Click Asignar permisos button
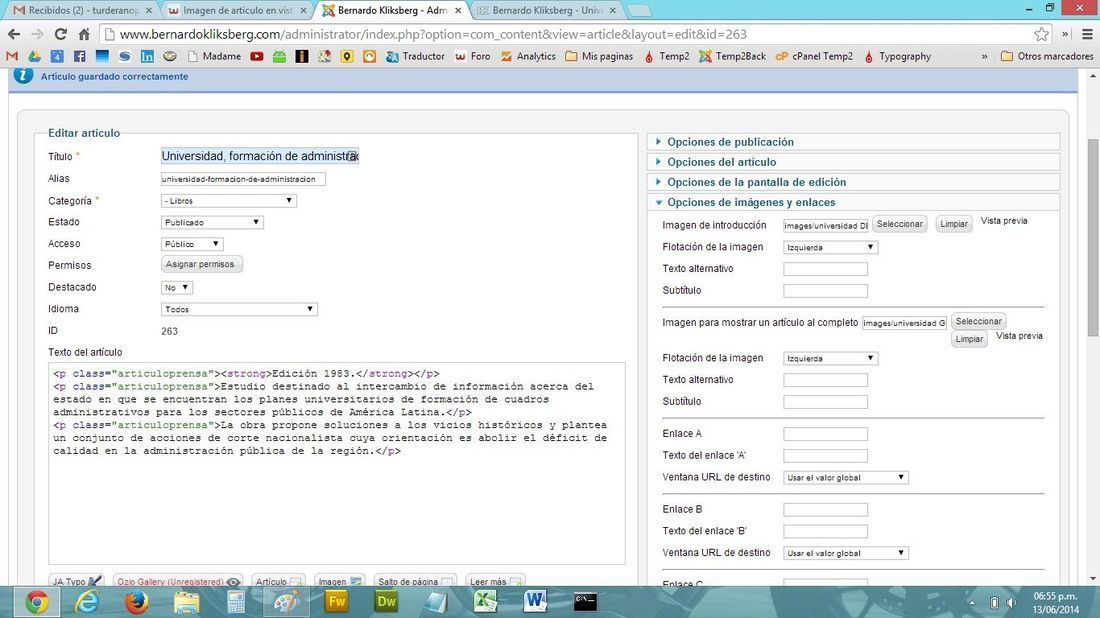The height and width of the screenshot is (618, 1100). [x=202, y=264]
